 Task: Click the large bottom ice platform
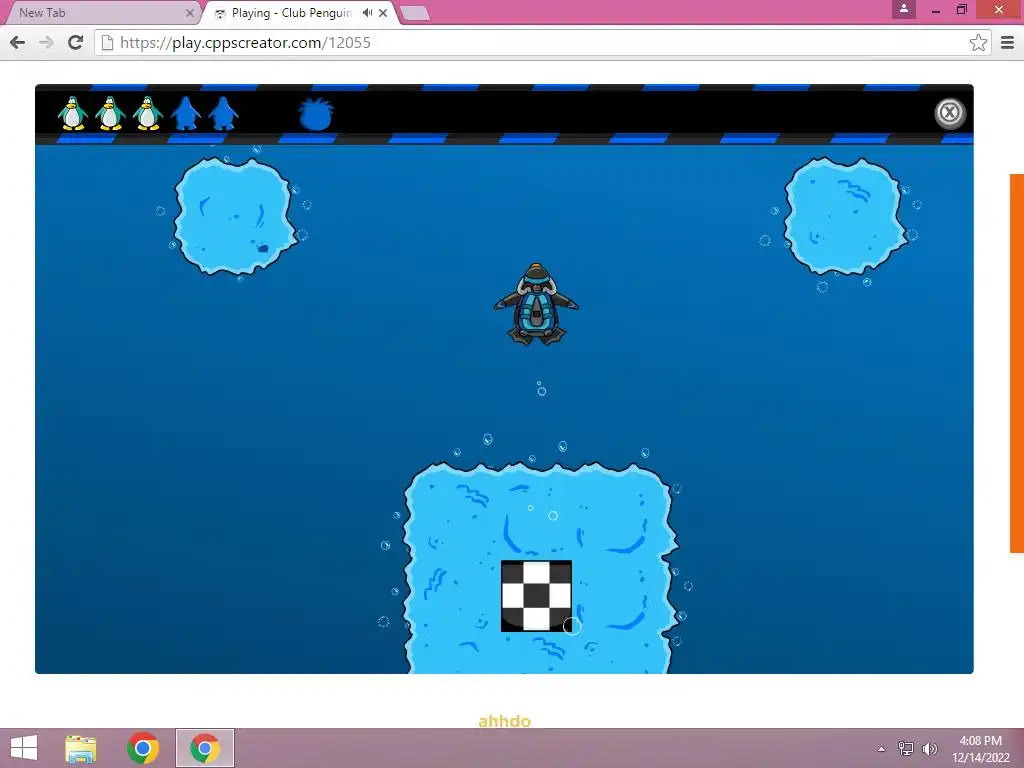[x=539, y=568]
